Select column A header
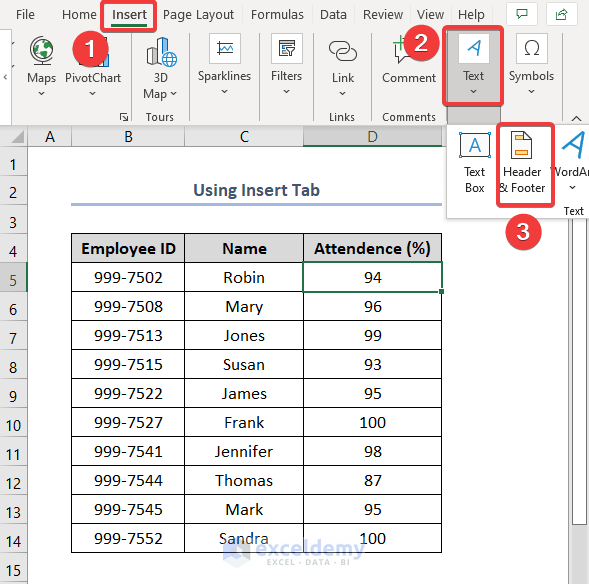 pyautogui.click(x=50, y=137)
